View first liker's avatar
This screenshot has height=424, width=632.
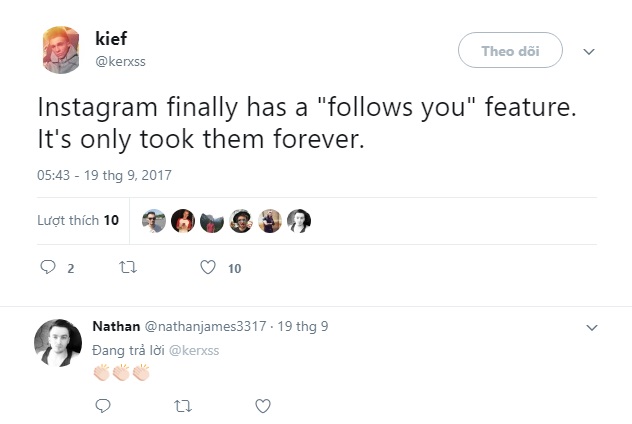click(153, 221)
